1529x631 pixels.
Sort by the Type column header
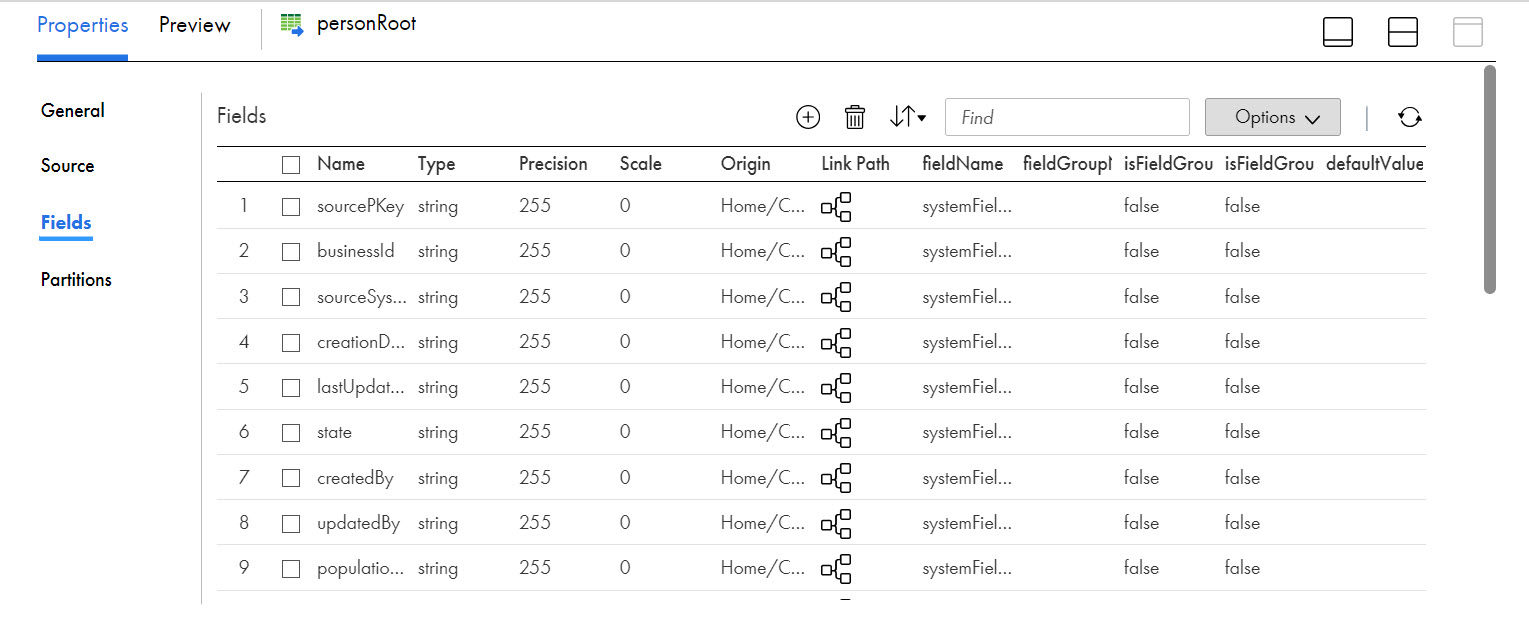(x=436, y=164)
